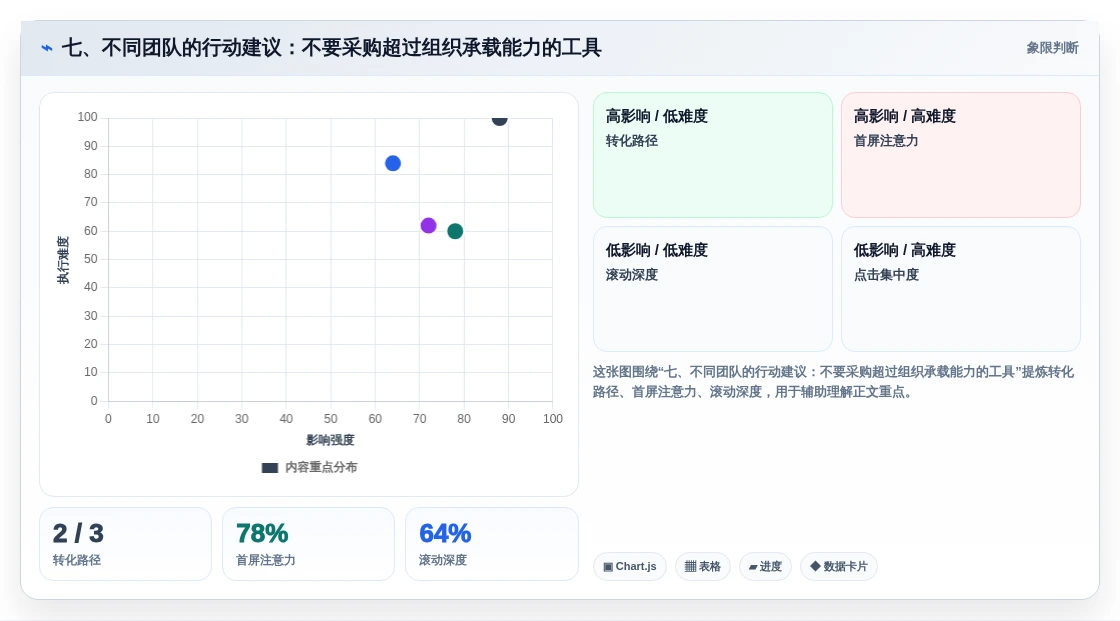The width and height of the screenshot is (1120, 621).
Task: Click the 64% 滚动深度 stat card
Action: point(491,544)
